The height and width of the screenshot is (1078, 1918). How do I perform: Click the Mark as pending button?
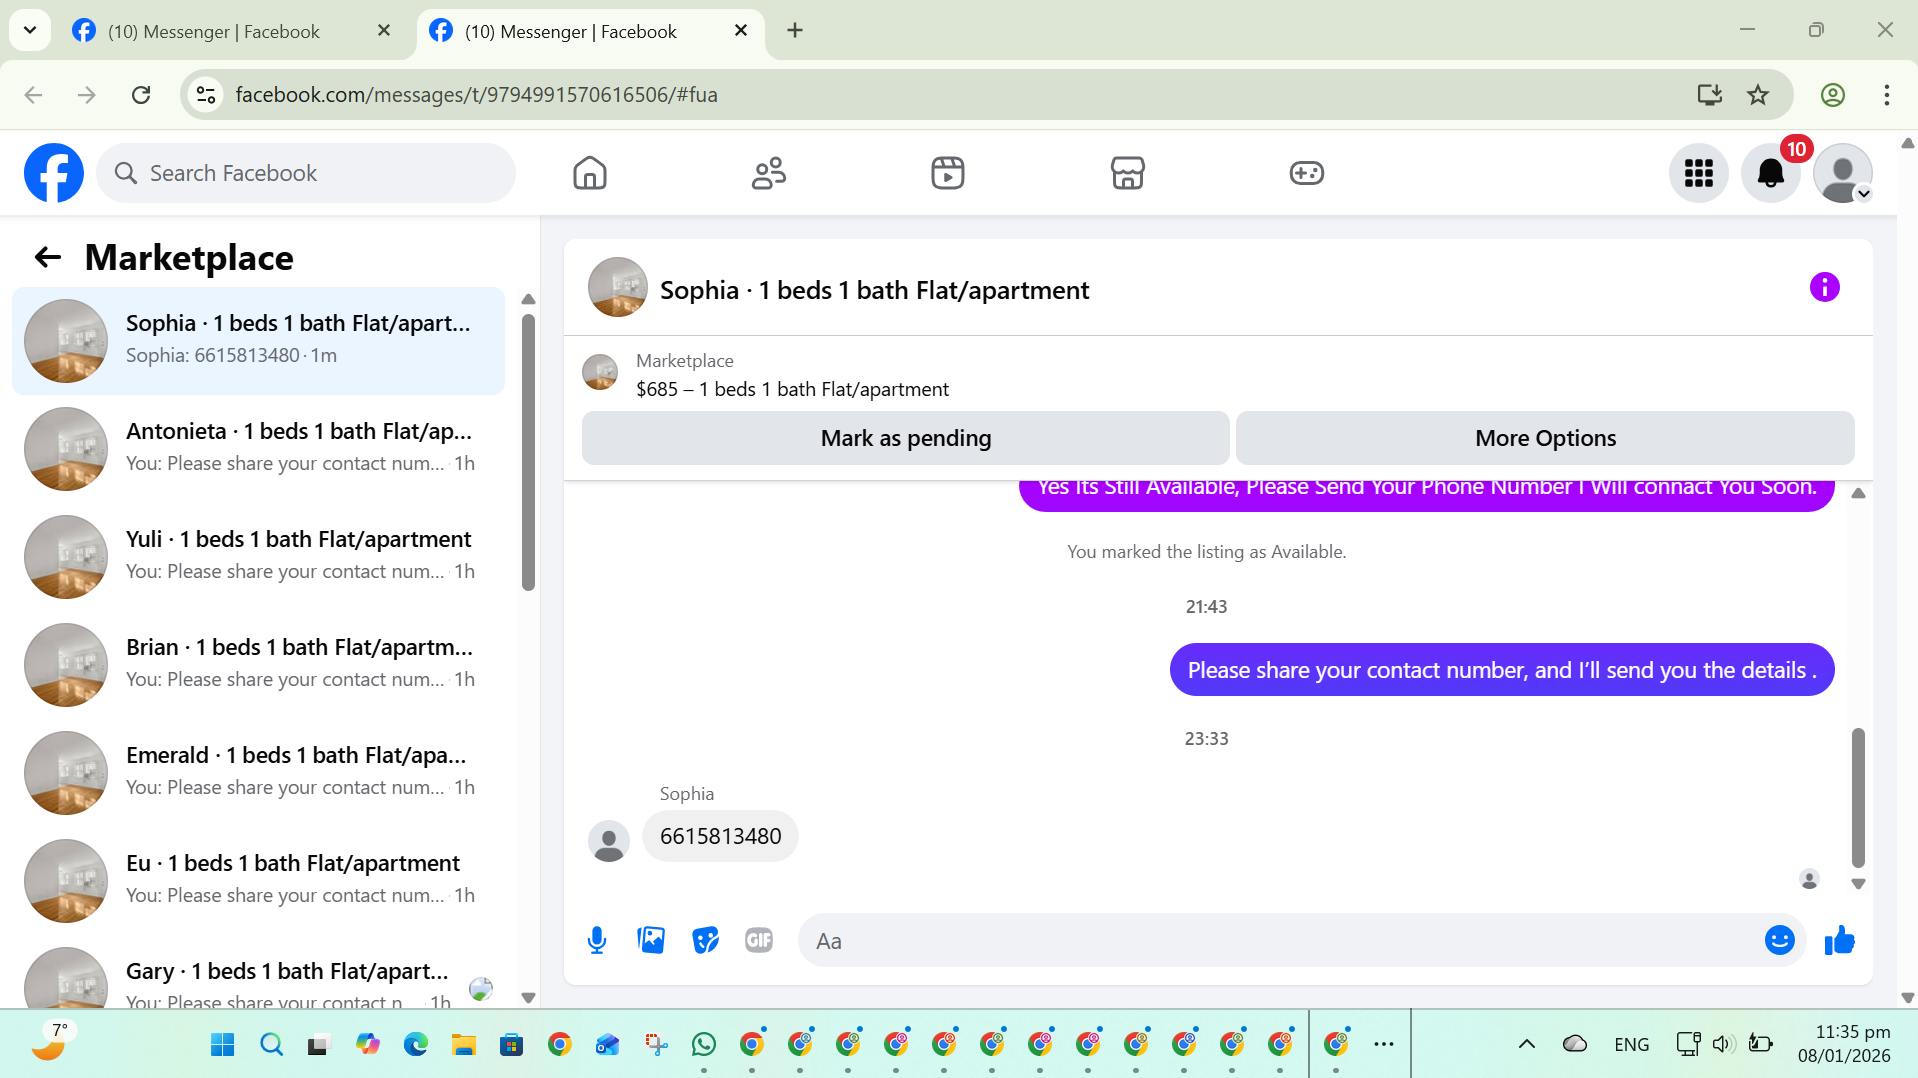906,438
